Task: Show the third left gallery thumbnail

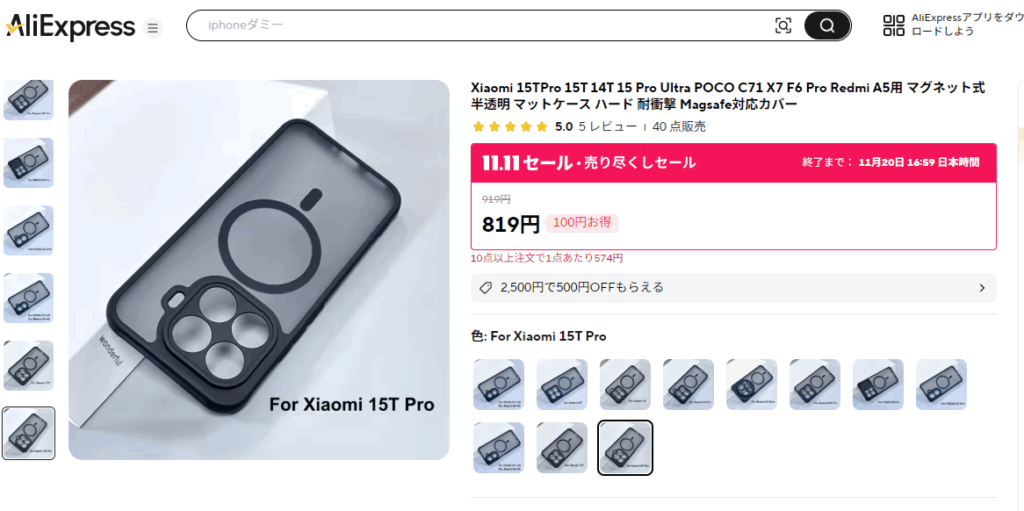Action: point(28,230)
